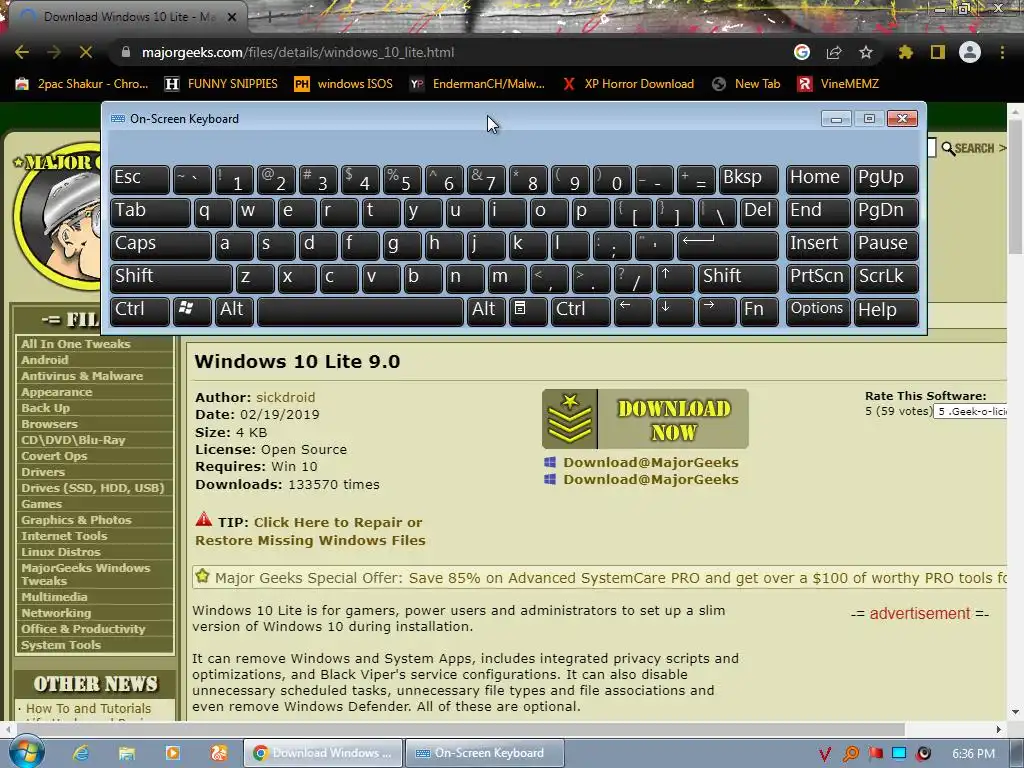Click the left arrow key
Viewport: 1024px width, 768px height.
click(633, 310)
